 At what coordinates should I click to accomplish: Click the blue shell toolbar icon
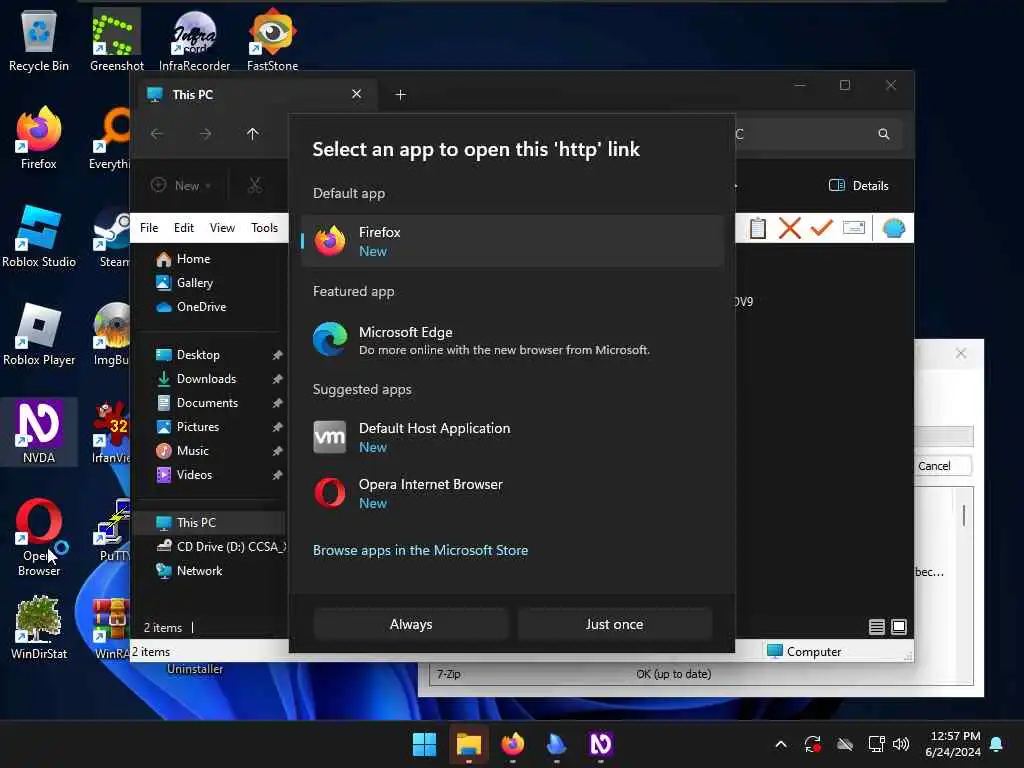tap(893, 229)
